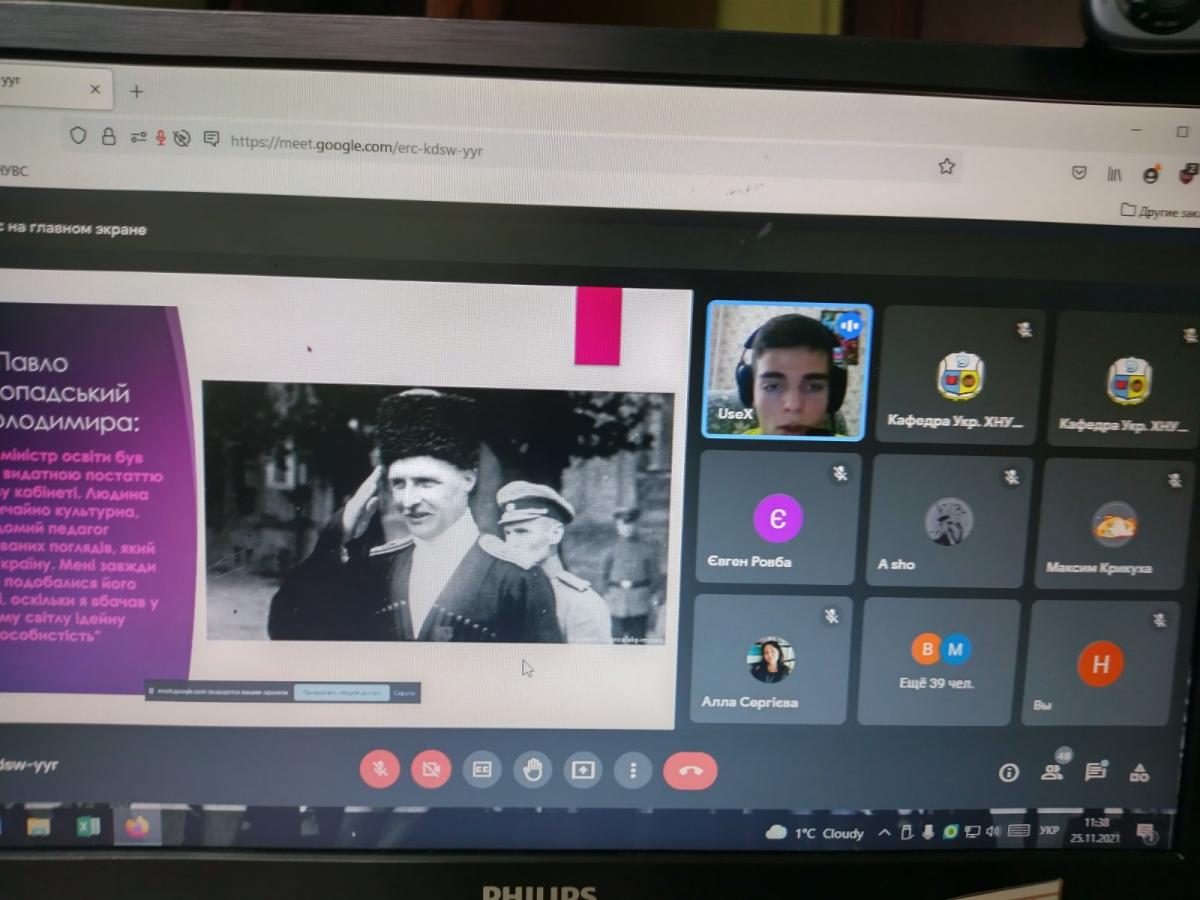This screenshot has height=900, width=1200.
Task: Select Євген Ровба participant tile
Action: [x=778, y=516]
